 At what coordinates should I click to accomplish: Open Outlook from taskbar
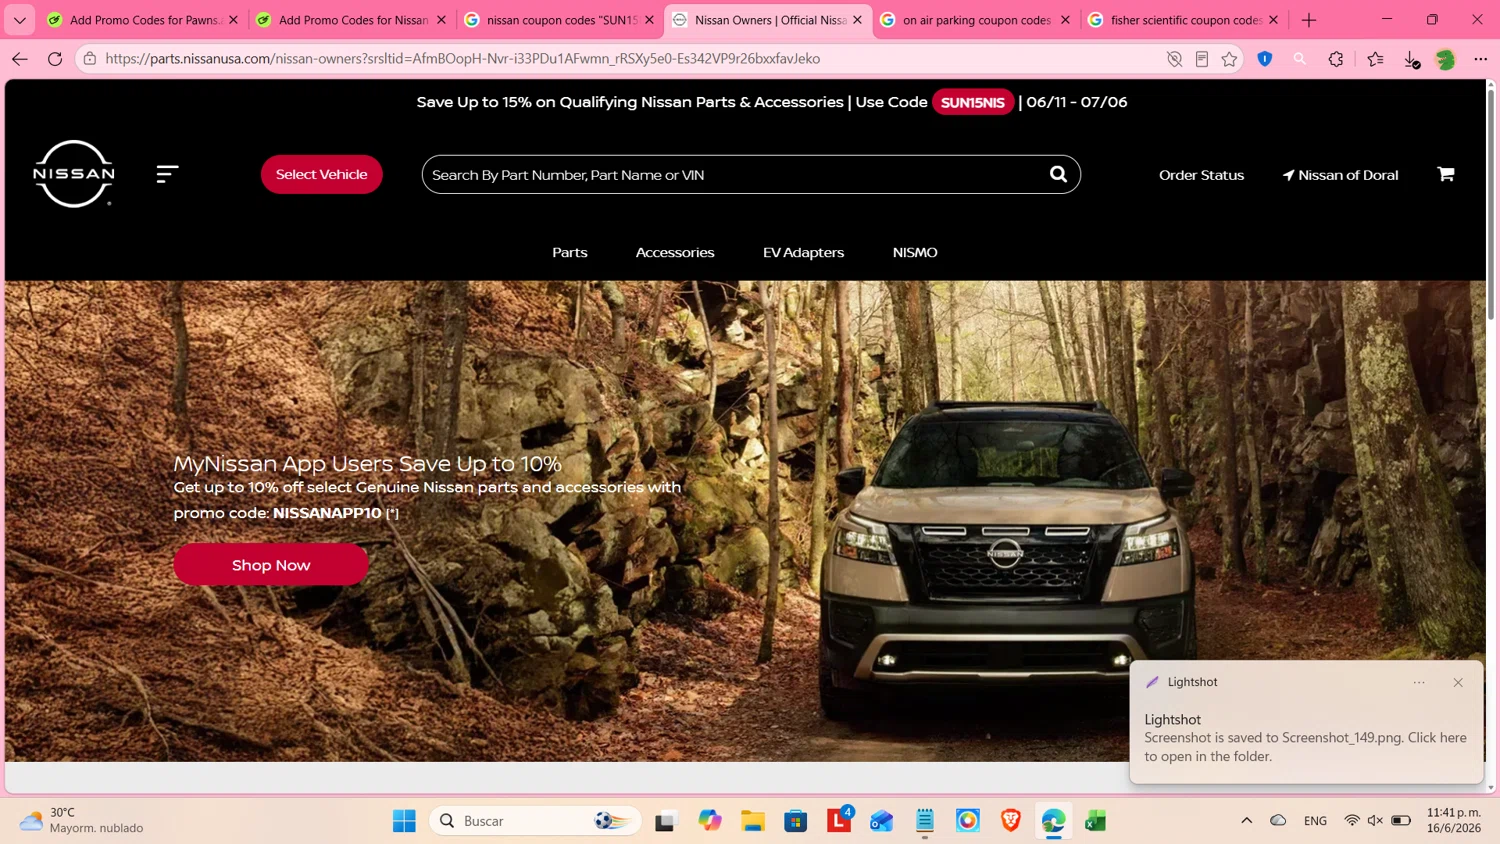click(881, 821)
